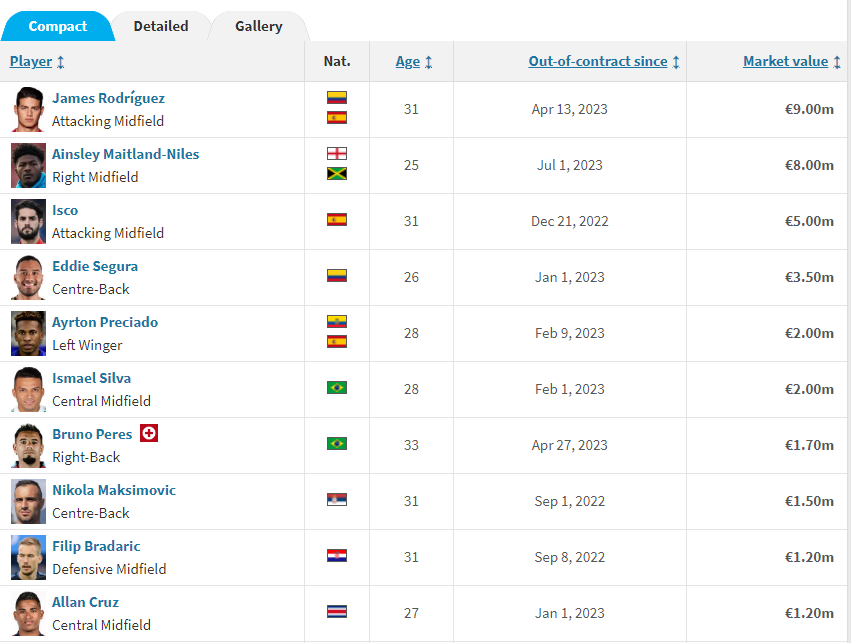This screenshot has height=643, width=851.
Task: Click Nikola Maksimovic's portrait photo
Action: click(x=29, y=502)
